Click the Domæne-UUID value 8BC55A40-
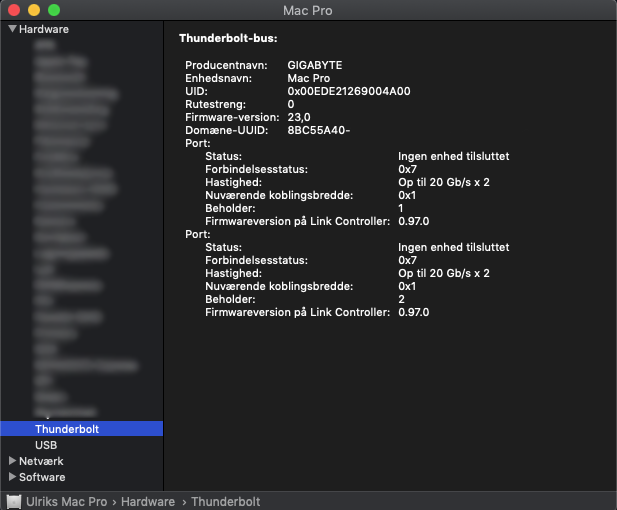 319,130
